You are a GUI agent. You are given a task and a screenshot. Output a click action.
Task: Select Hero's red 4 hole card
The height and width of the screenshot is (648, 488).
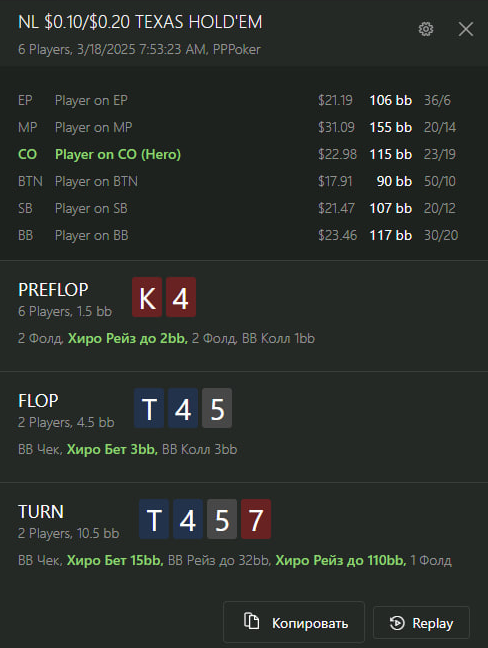click(x=181, y=297)
